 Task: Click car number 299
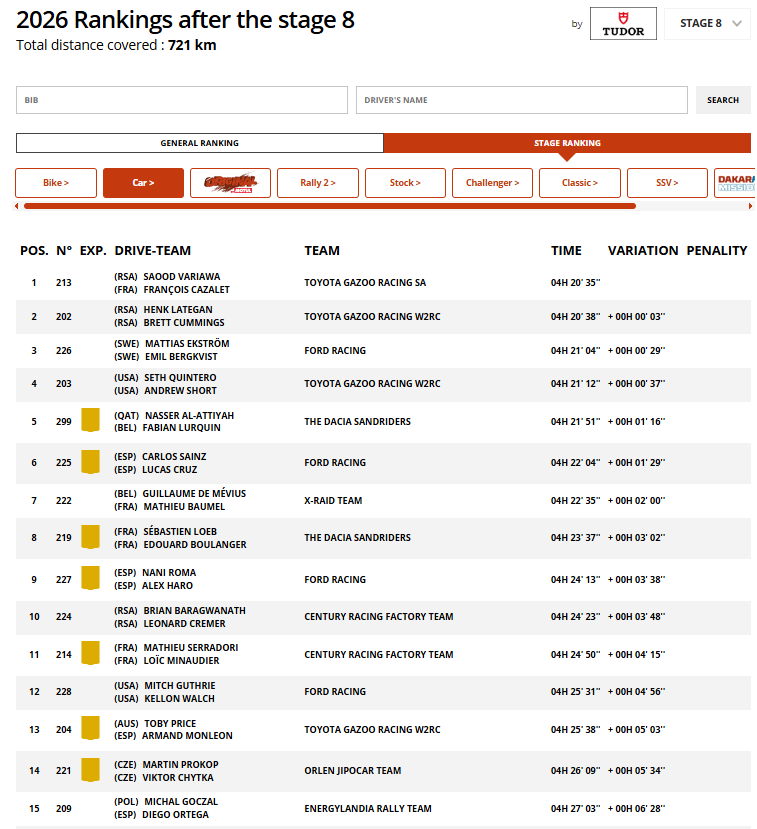tap(63, 421)
